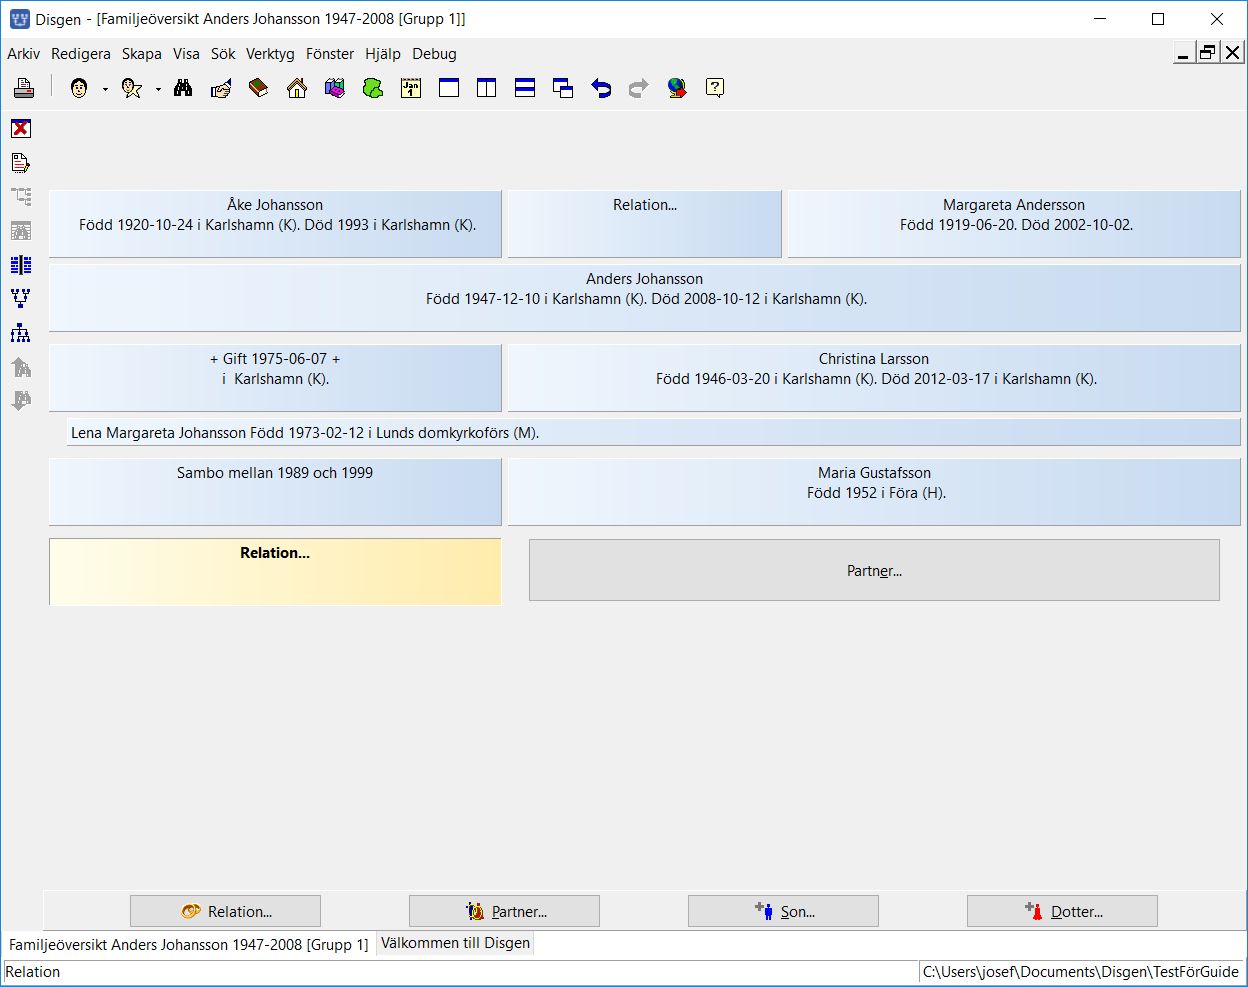Open the Sök menu
This screenshot has width=1248, height=987.
[223, 54]
